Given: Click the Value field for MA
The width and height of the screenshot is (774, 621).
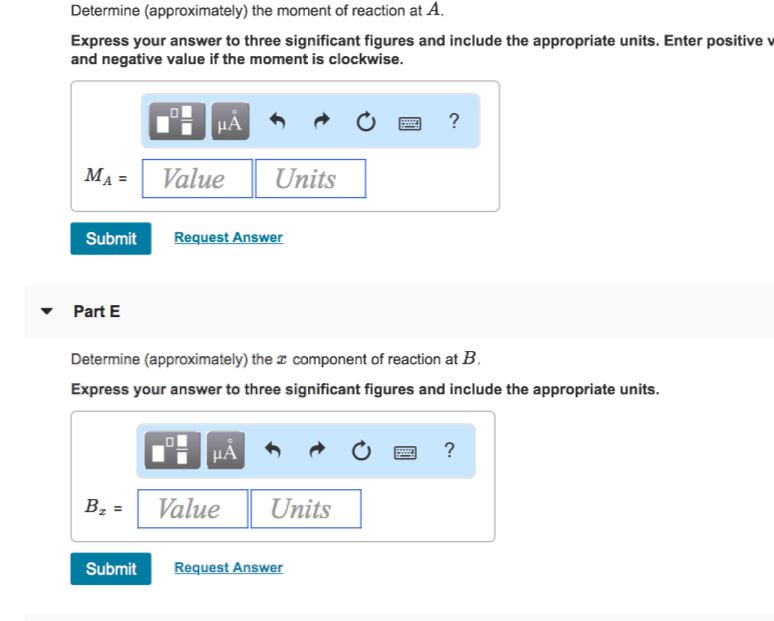Looking at the screenshot, I should click(197, 179).
